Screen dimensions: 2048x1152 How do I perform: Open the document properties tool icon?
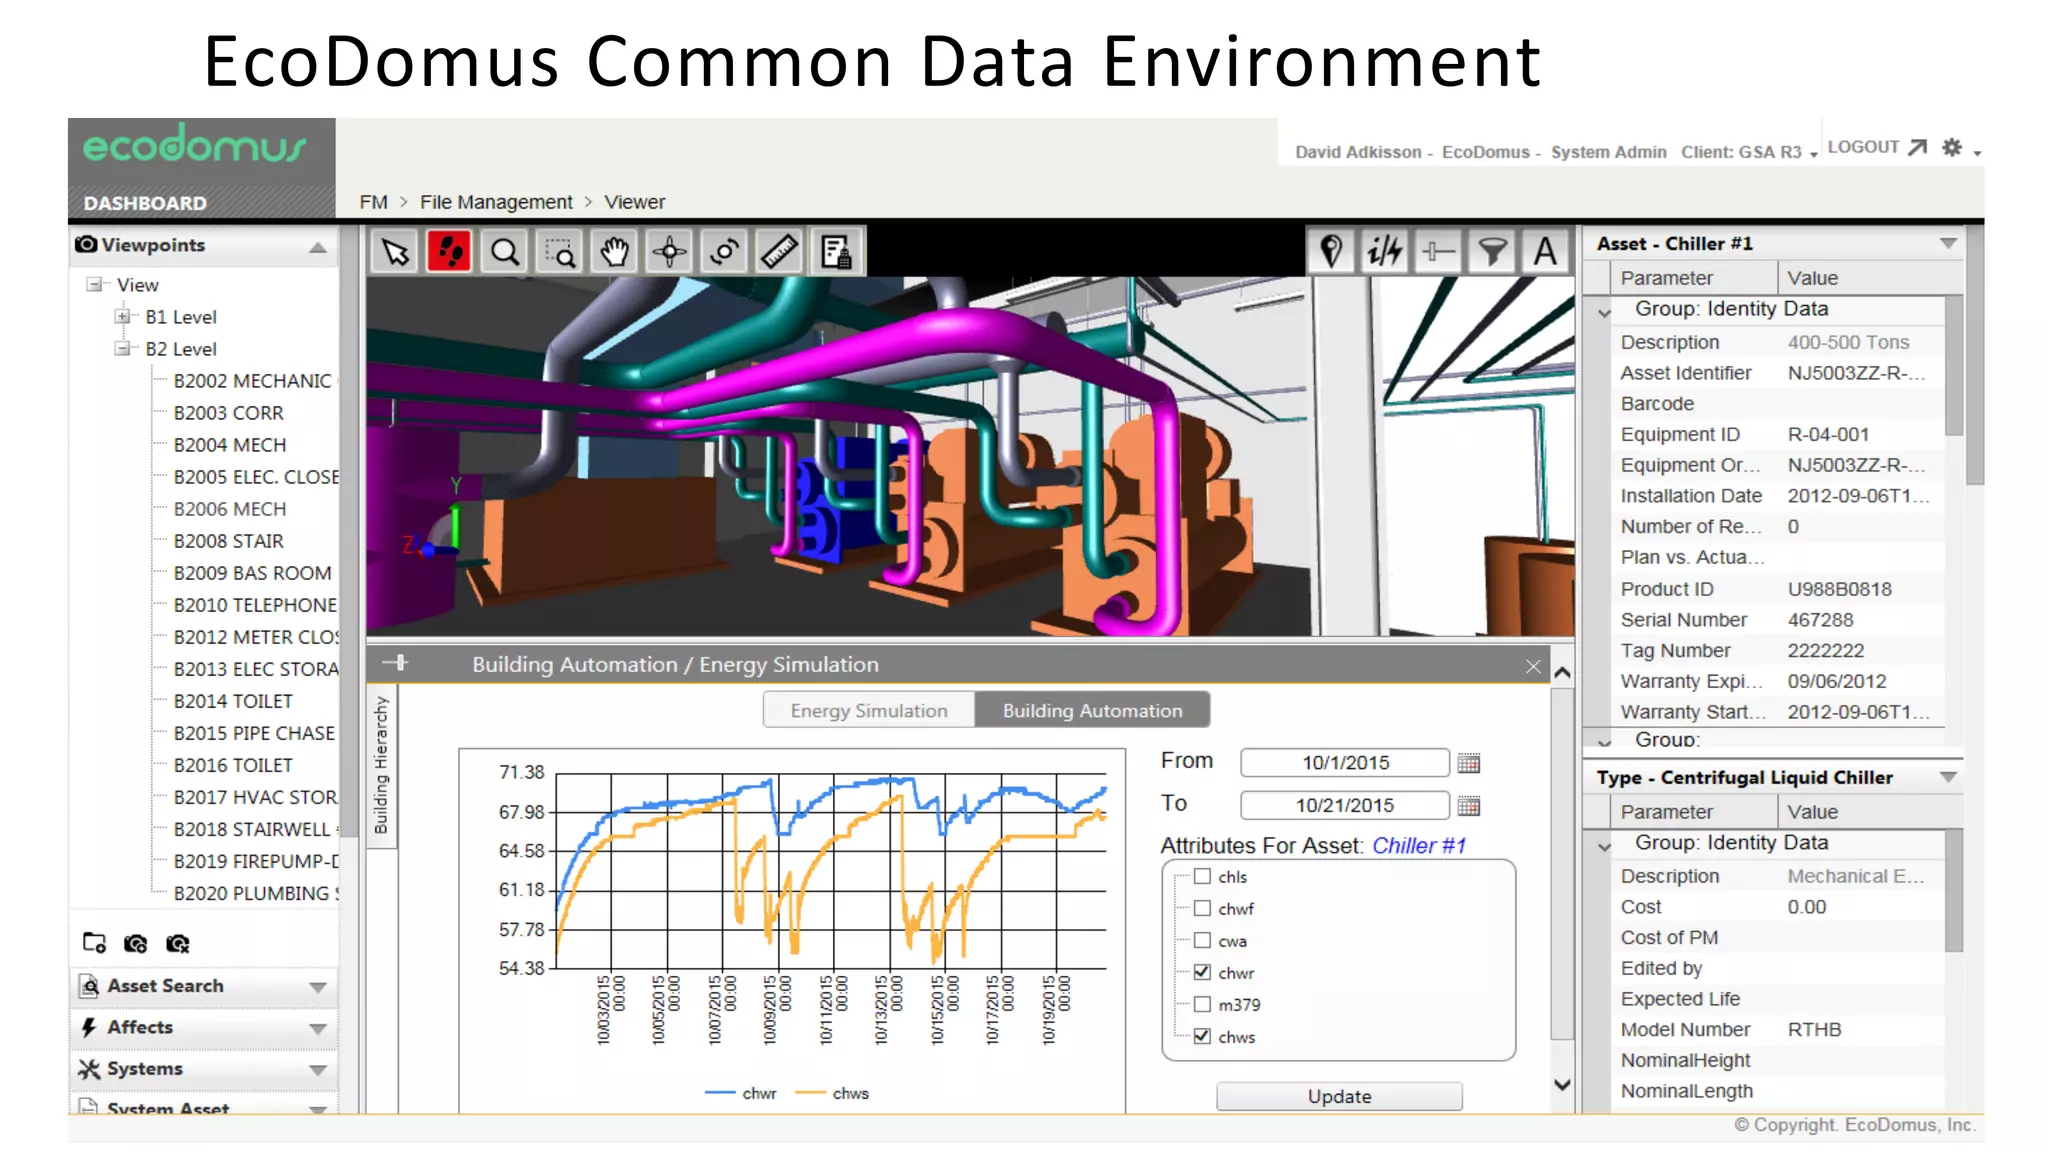835,252
